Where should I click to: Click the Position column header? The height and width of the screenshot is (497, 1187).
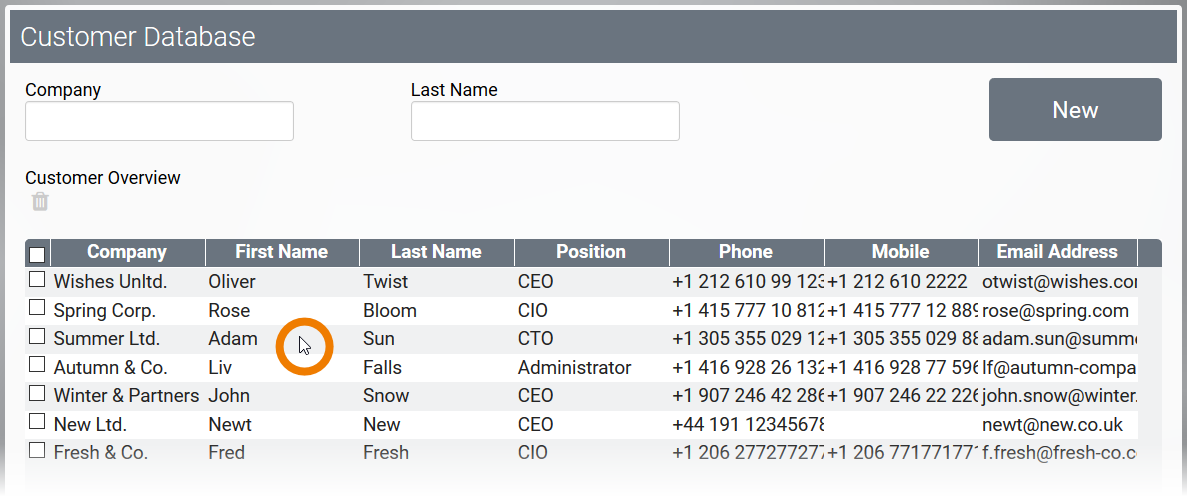pyautogui.click(x=591, y=252)
